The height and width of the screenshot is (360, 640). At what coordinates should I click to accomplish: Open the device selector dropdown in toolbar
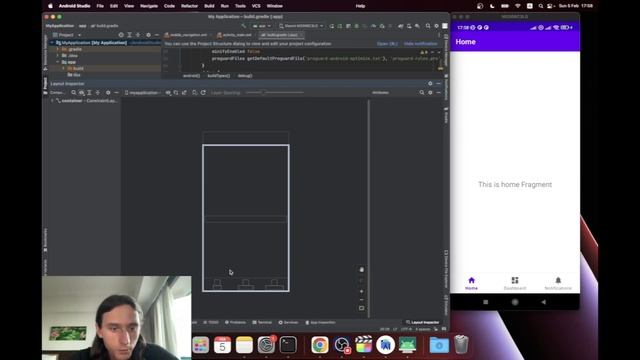click(301, 26)
